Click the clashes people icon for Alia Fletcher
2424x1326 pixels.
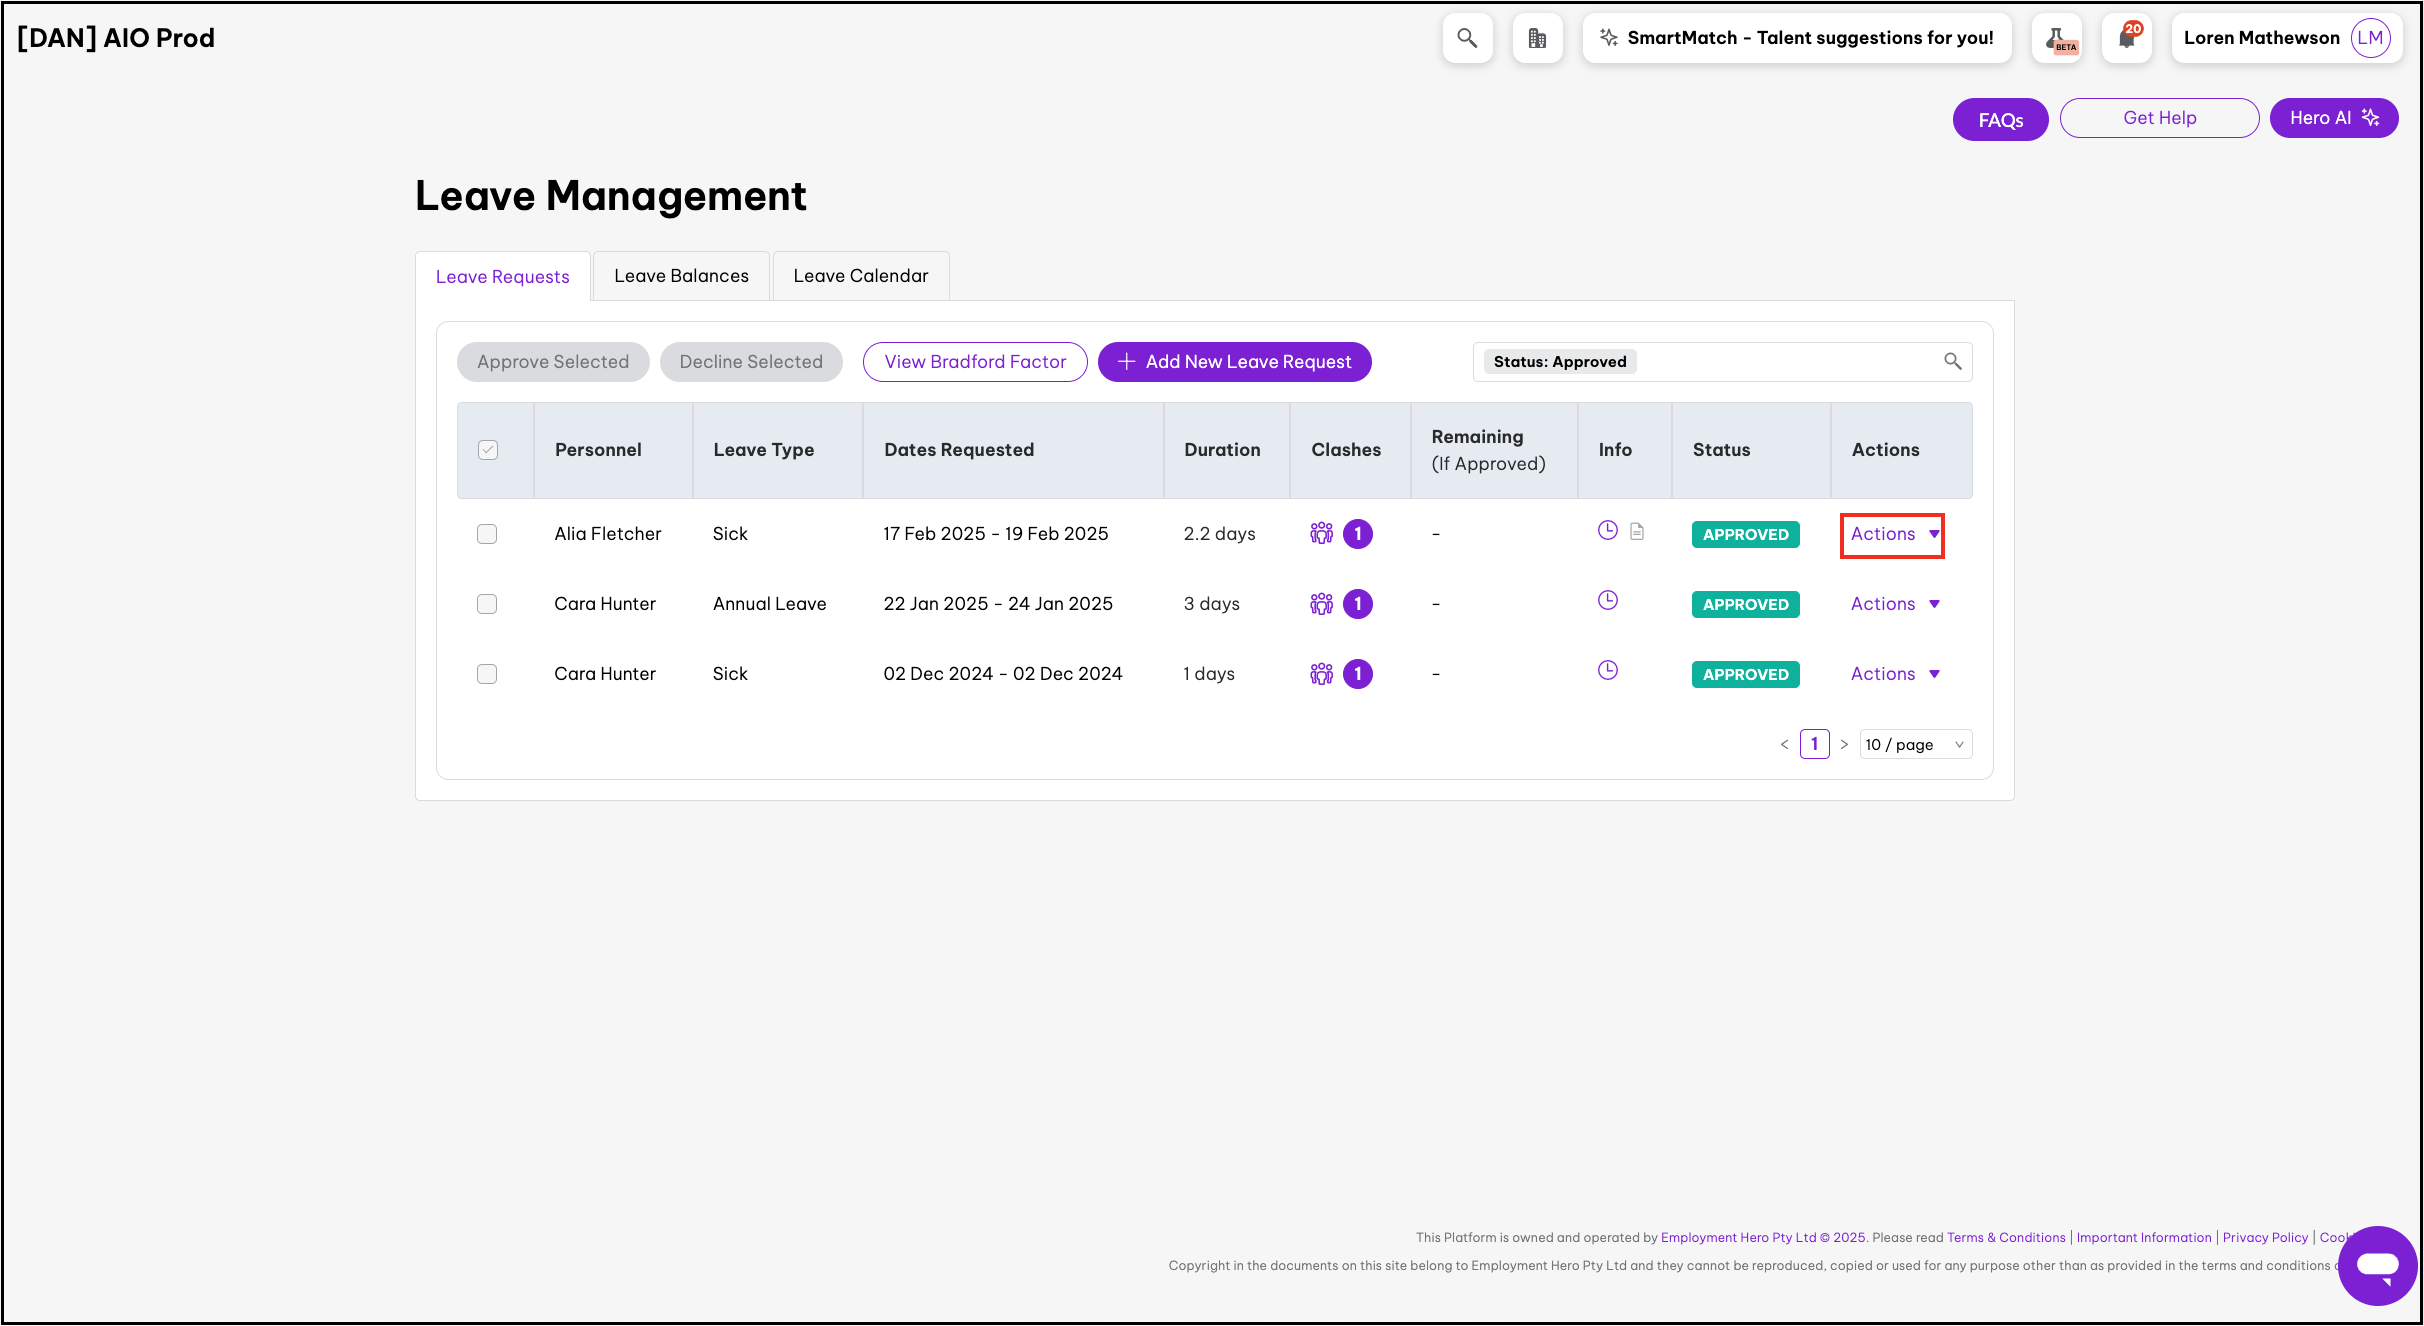pos(1321,533)
